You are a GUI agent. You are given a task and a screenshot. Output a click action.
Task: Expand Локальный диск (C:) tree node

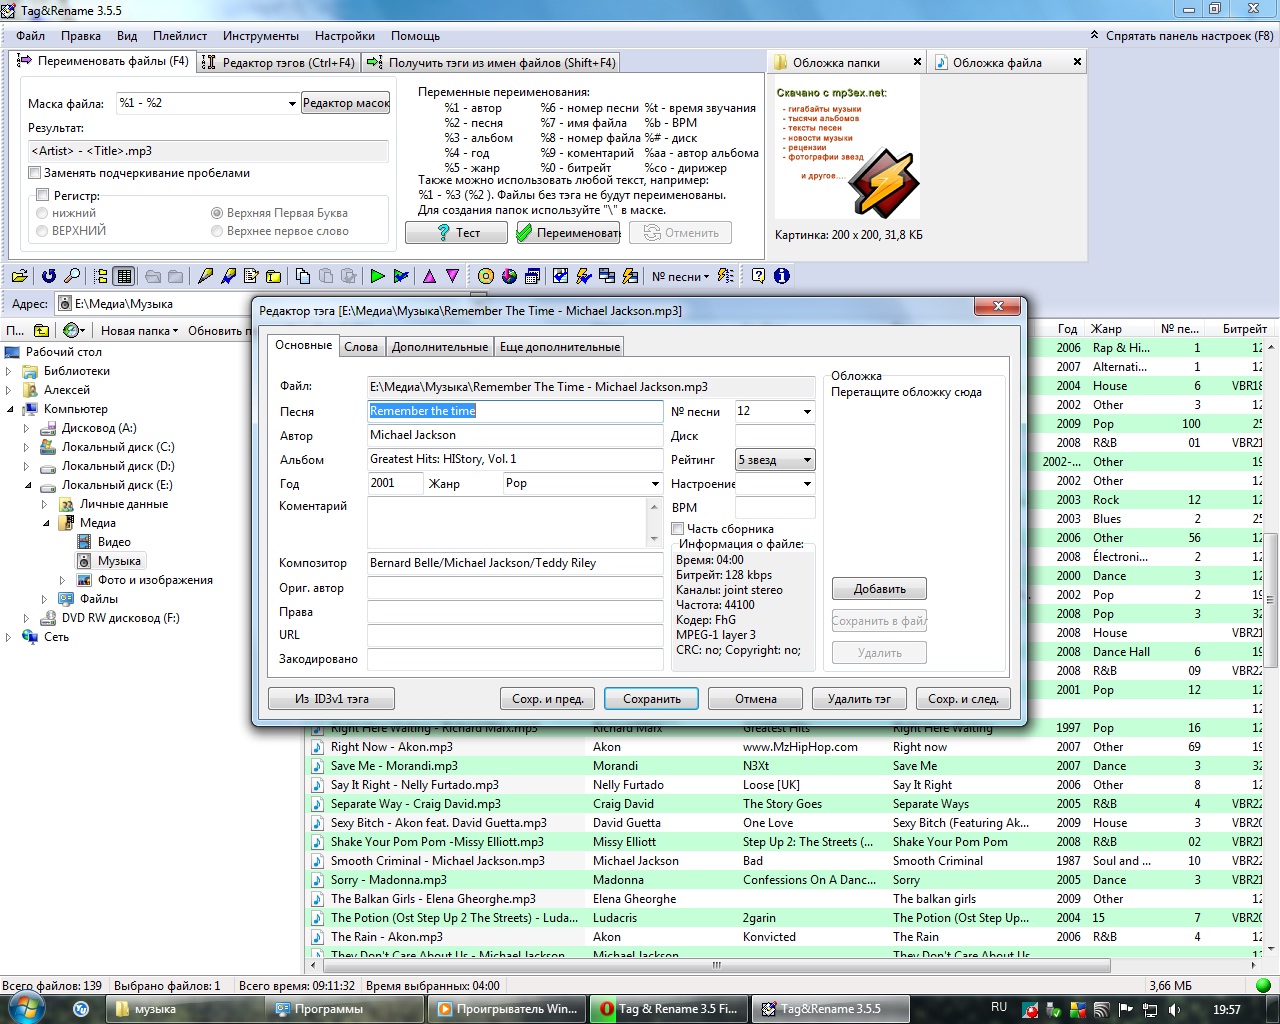click(27, 447)
